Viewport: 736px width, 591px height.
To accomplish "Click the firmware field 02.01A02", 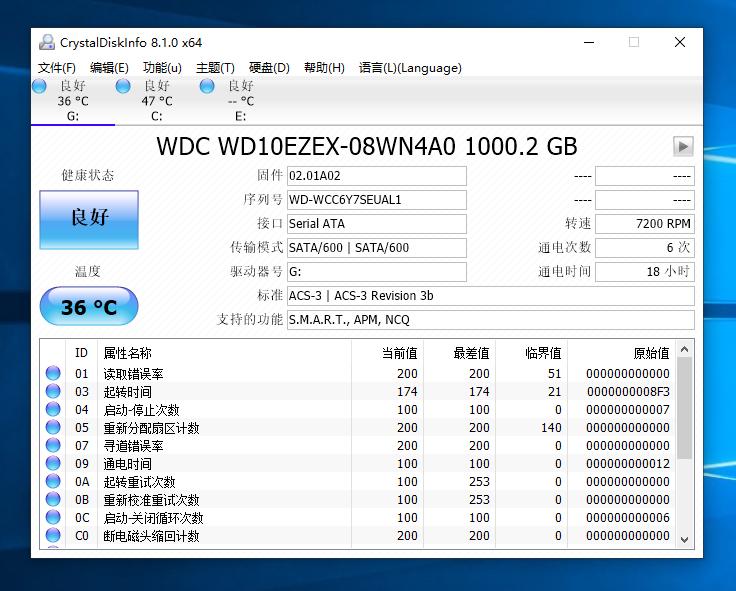I will pos(376,176).
